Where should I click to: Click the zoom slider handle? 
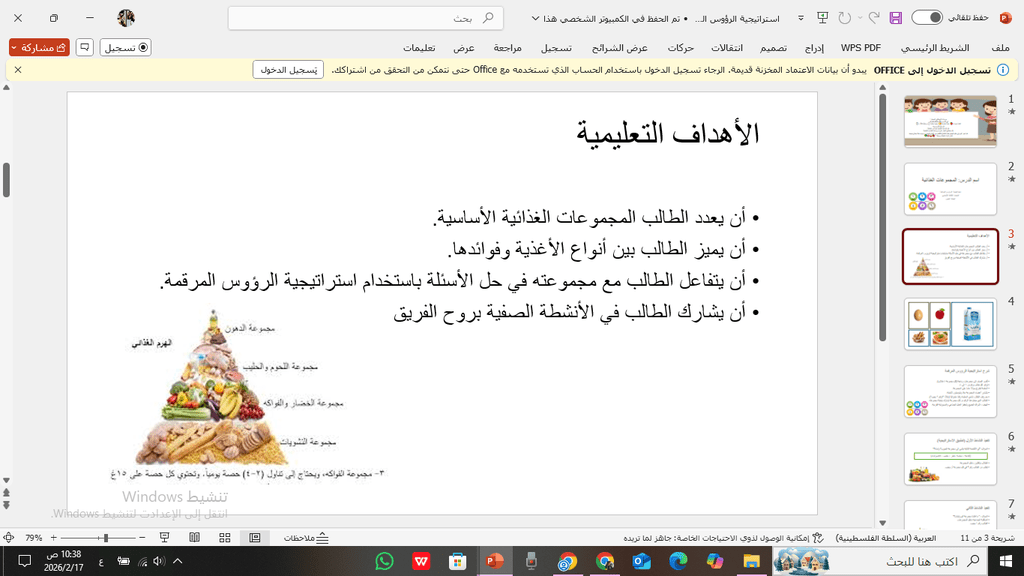tap(106, 537)
